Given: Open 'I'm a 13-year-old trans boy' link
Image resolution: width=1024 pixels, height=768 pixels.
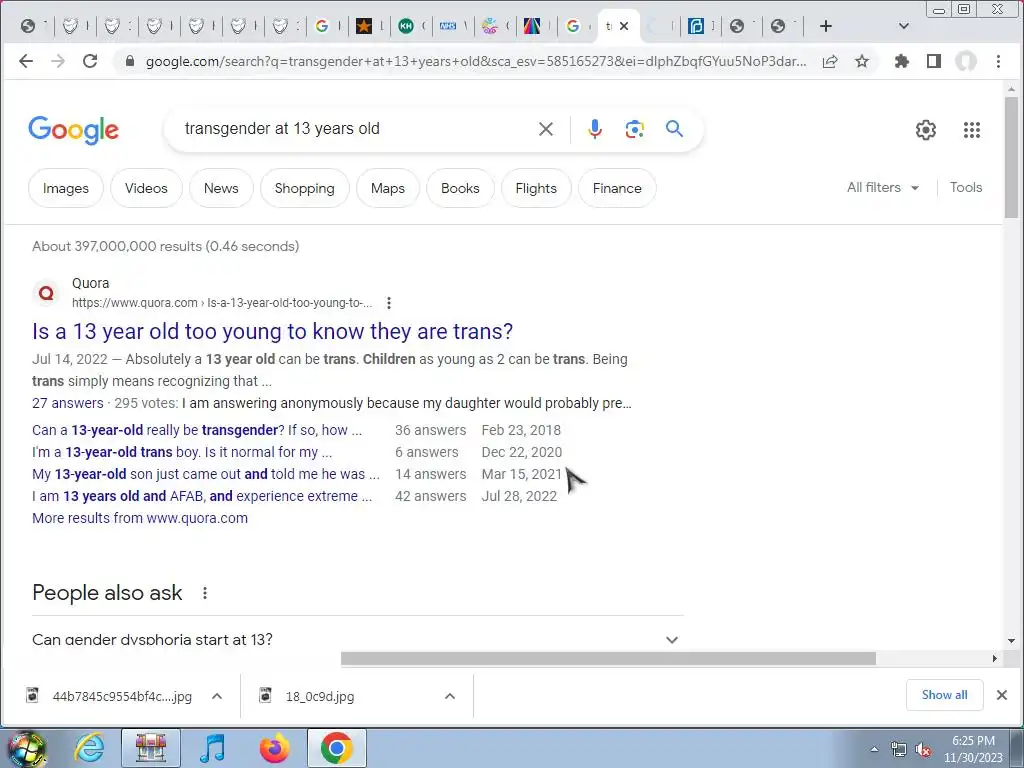Looking at the screenshot, I should (182, 452).
